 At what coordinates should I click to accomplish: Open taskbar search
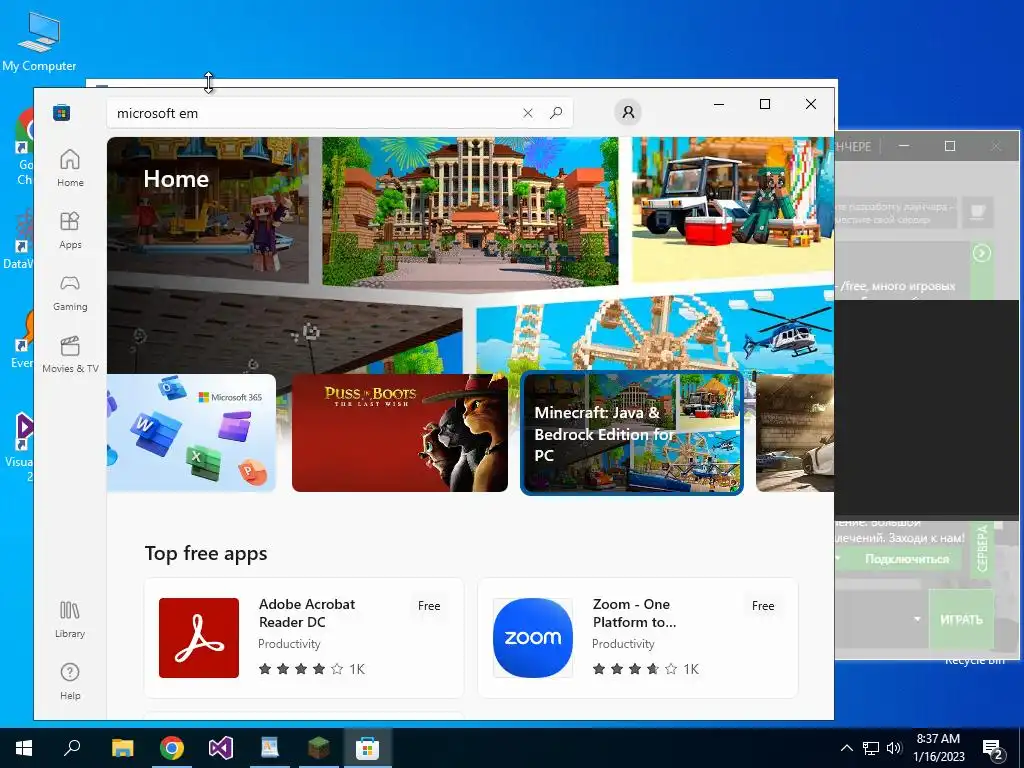tap(72, 748)
